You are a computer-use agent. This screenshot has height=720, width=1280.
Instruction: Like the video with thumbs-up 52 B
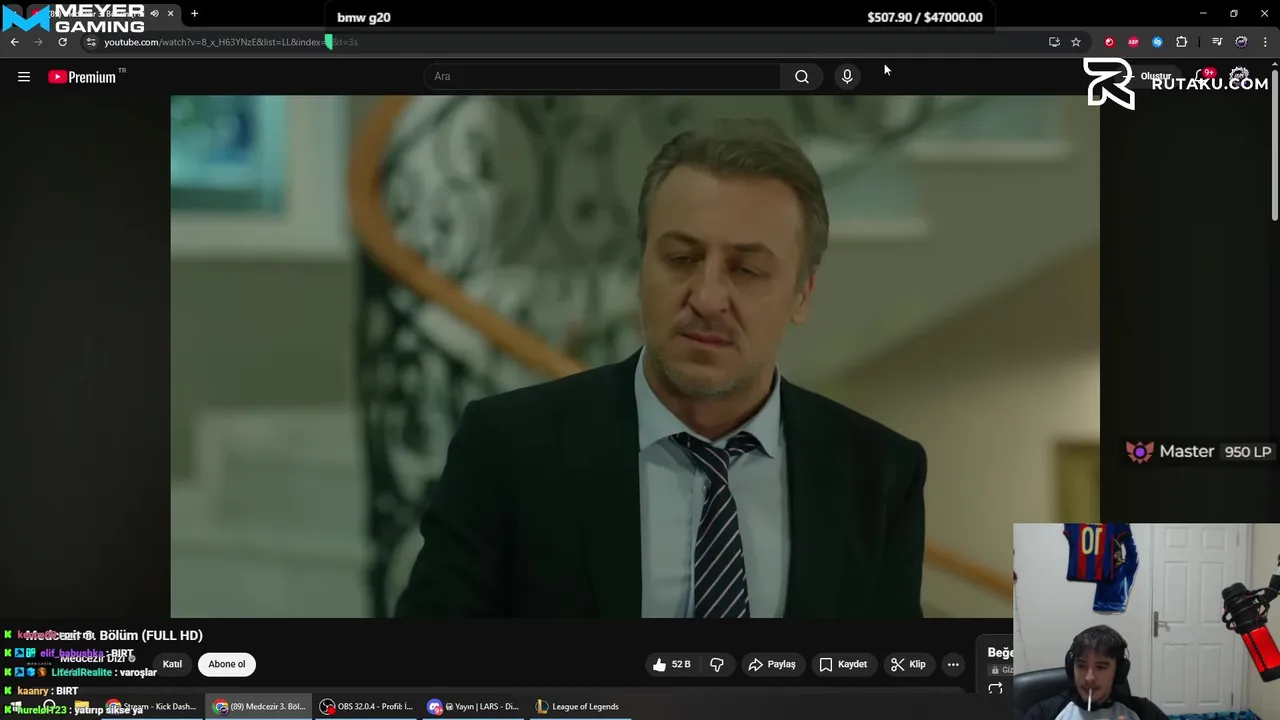[671, 664]
